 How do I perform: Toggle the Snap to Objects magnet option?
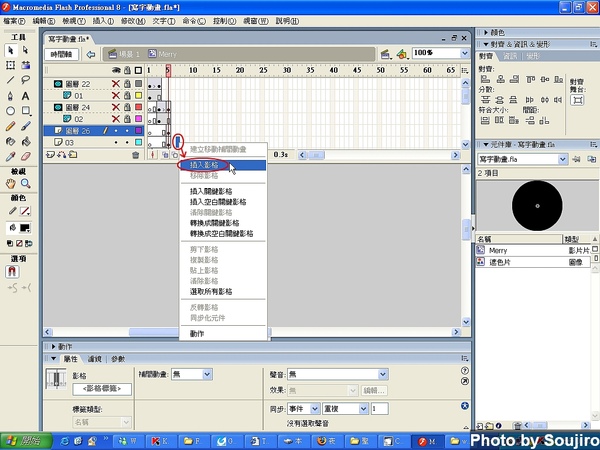12,272
